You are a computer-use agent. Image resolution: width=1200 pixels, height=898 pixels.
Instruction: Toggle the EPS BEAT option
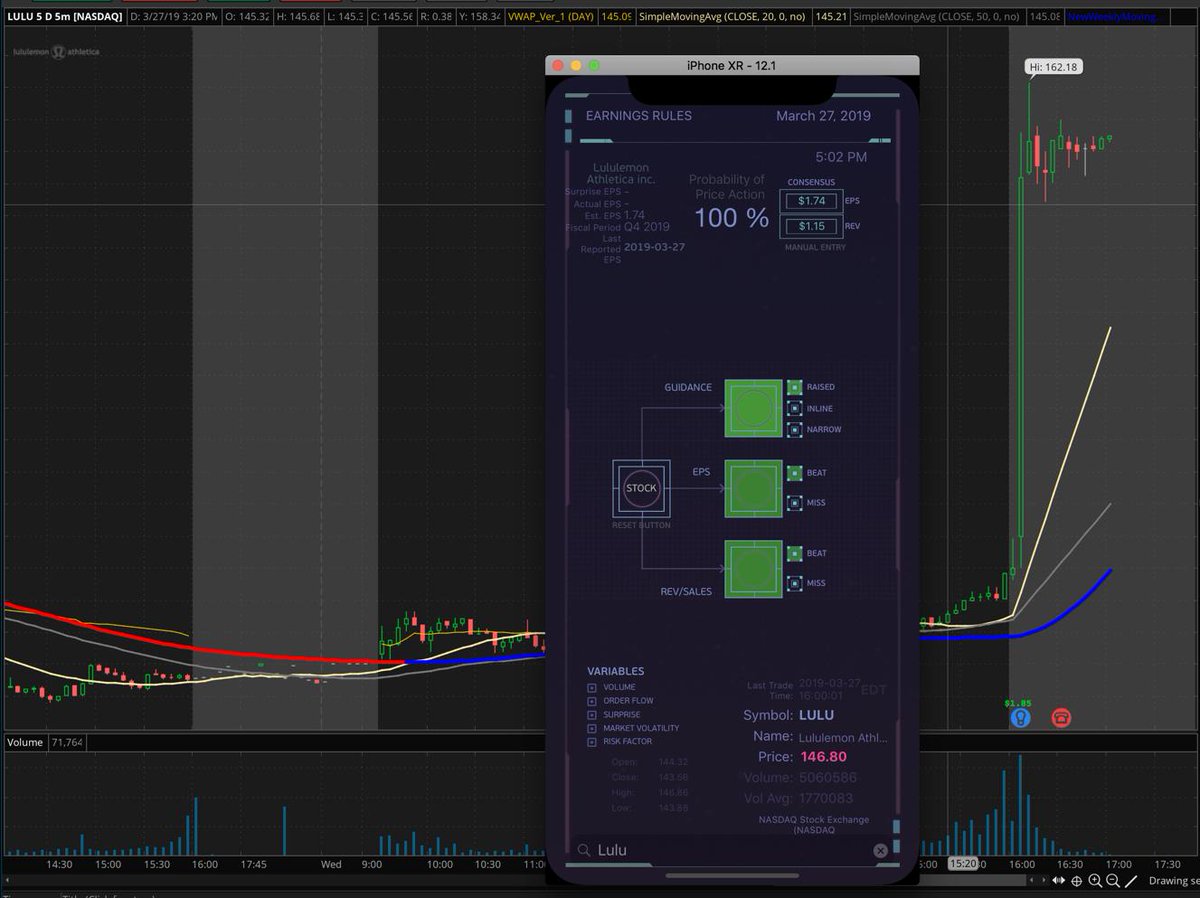795,472
